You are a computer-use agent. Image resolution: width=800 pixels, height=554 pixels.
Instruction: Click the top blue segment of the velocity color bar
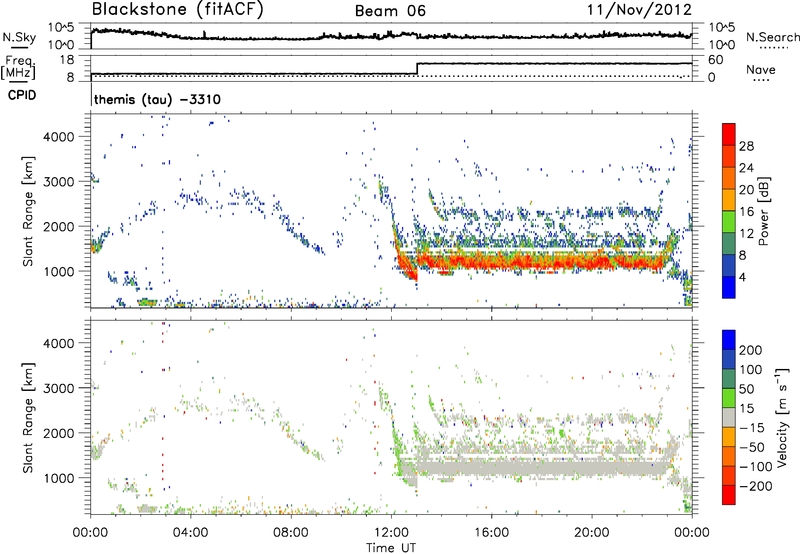[729, 340]
